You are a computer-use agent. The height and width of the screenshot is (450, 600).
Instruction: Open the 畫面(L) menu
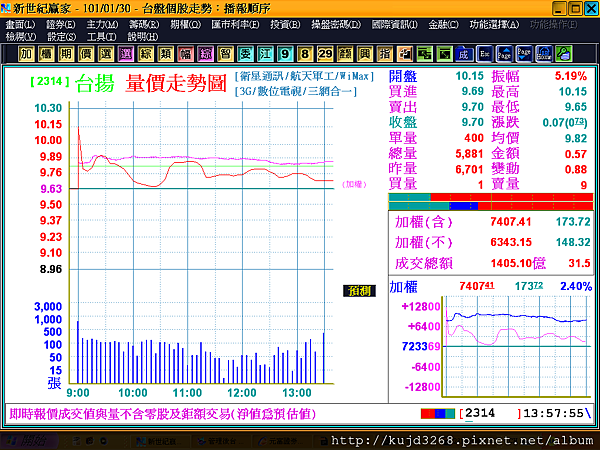(x=20, y=25)
